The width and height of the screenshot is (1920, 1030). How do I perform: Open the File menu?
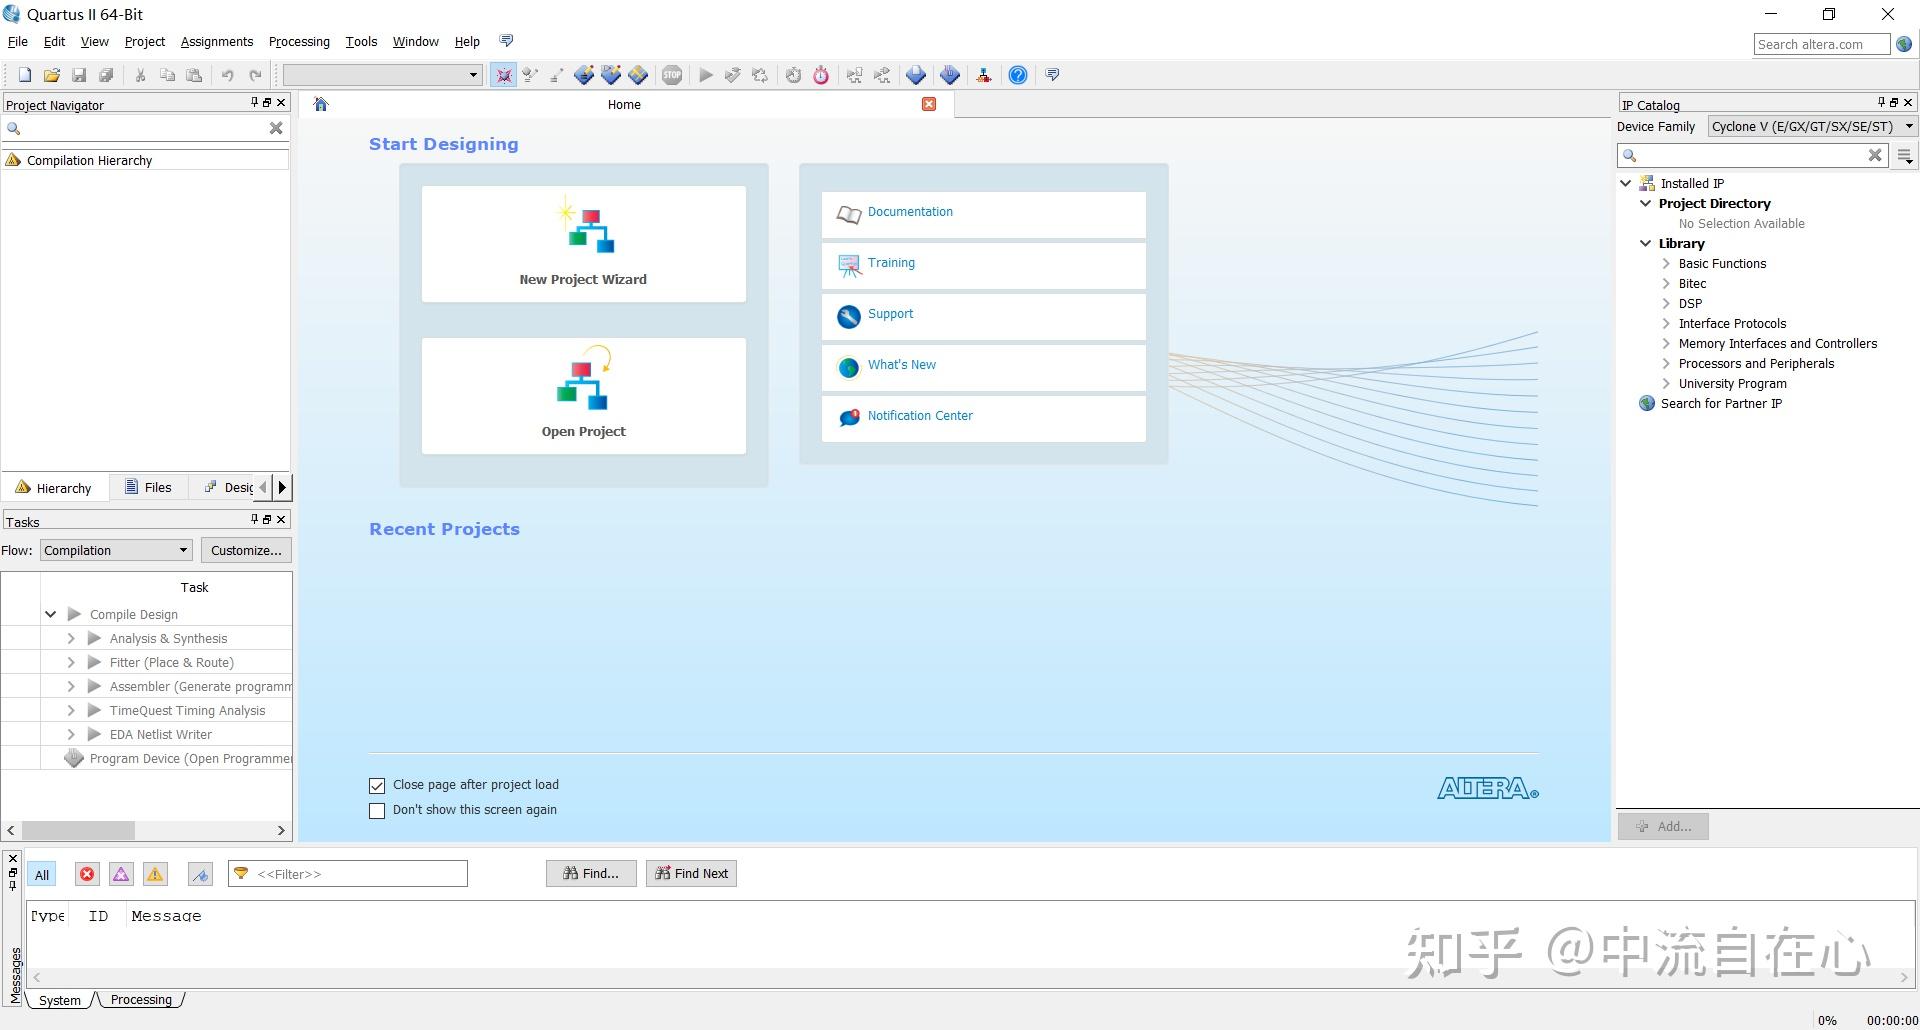[x=18, y=41]
